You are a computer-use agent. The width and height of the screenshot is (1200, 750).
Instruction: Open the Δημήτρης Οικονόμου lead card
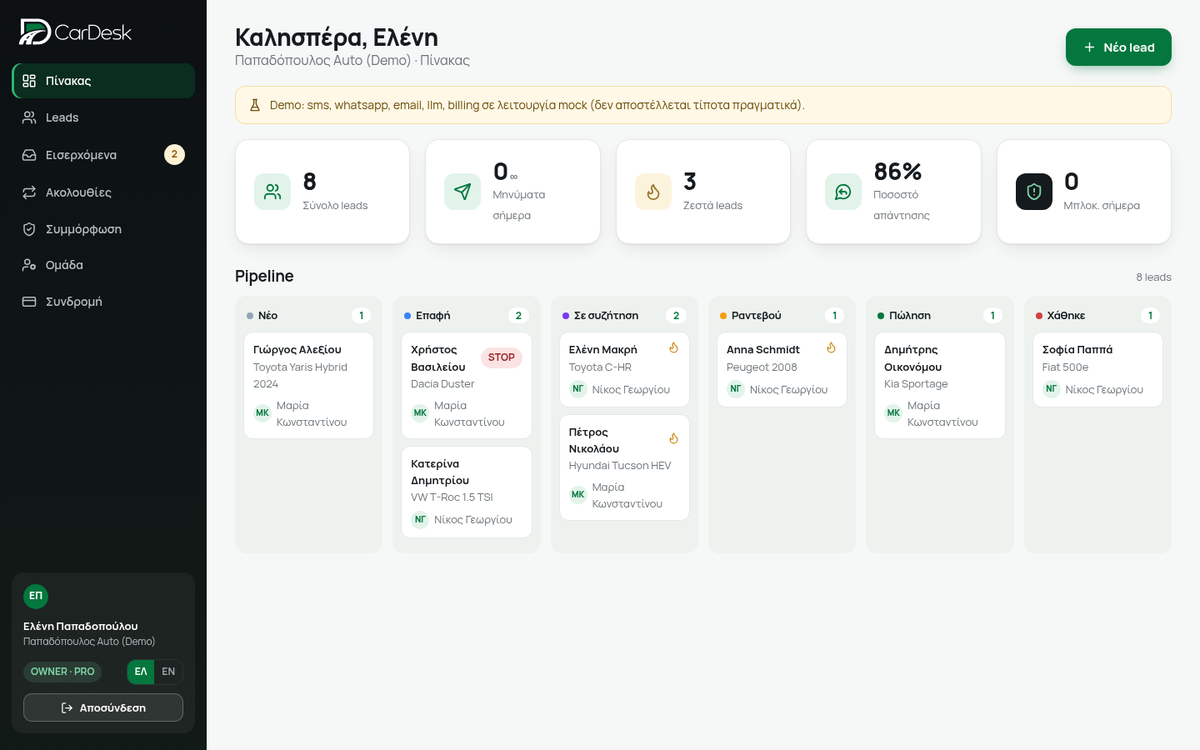tap(940, 385)
